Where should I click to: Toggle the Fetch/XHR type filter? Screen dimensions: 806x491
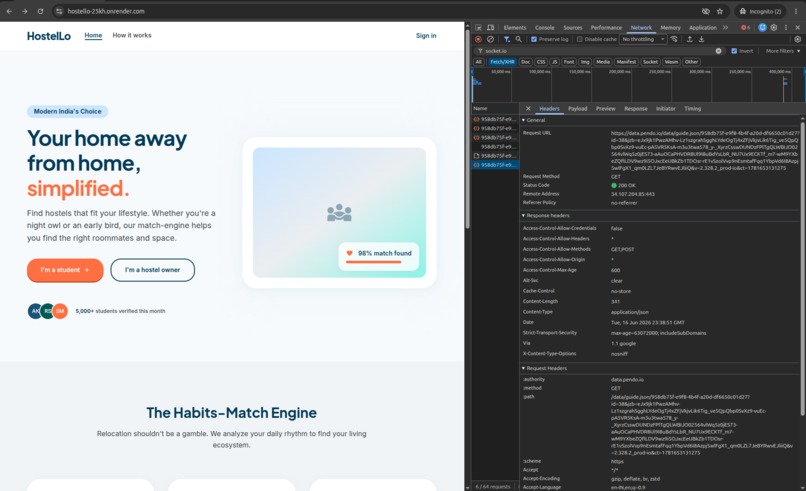point(502,62)
